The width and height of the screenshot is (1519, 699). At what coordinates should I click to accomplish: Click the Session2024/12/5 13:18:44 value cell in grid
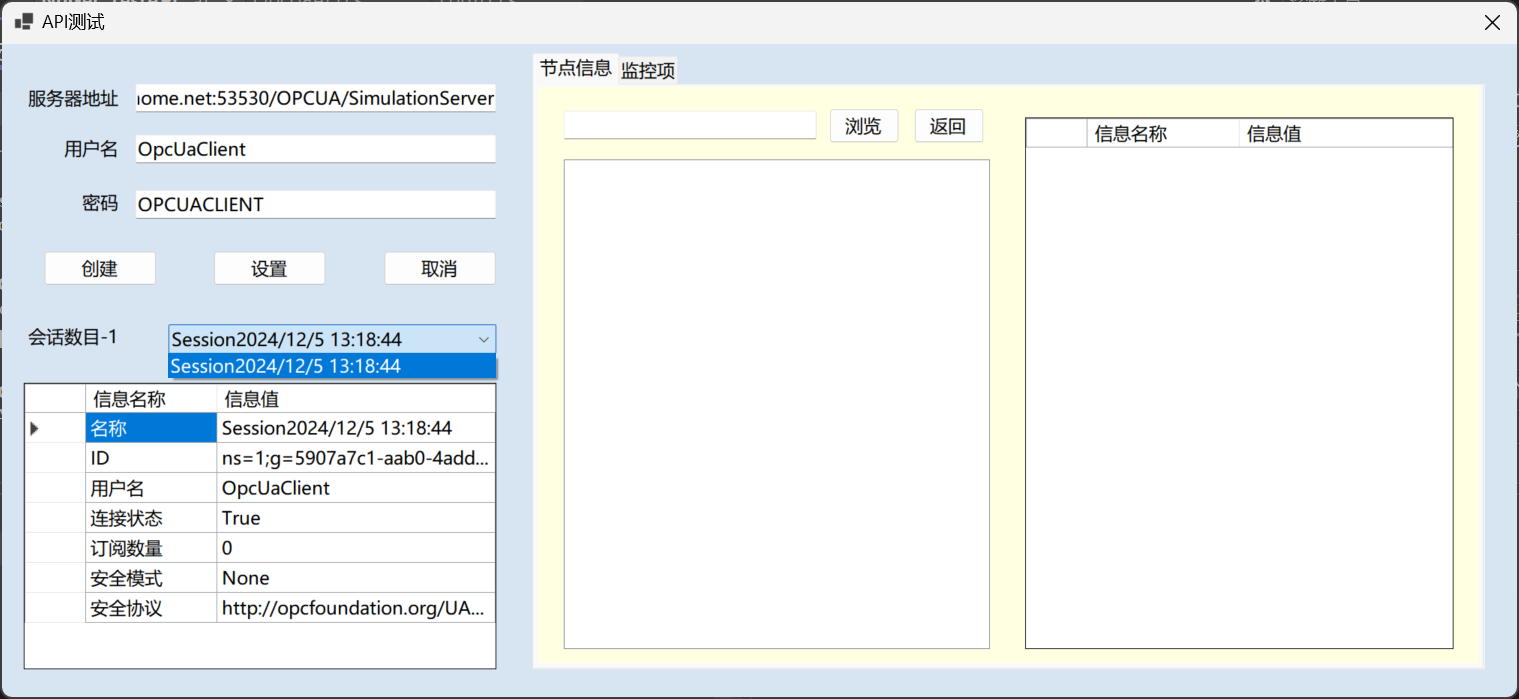point(356,428)
